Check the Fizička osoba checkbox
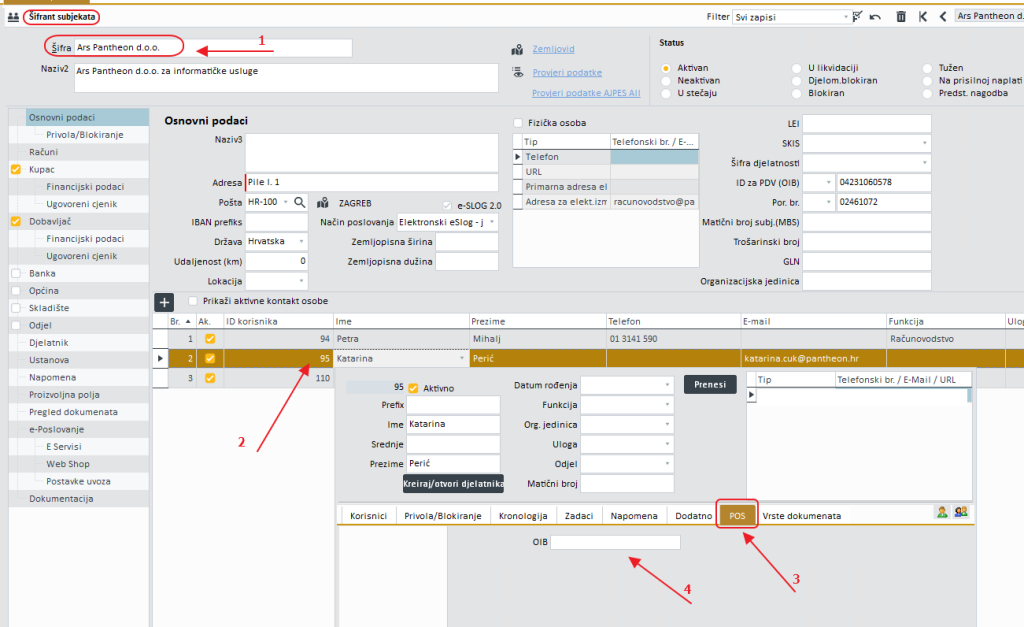Image resolution: width=1024 pixels, height=627 pixels. 518,123
